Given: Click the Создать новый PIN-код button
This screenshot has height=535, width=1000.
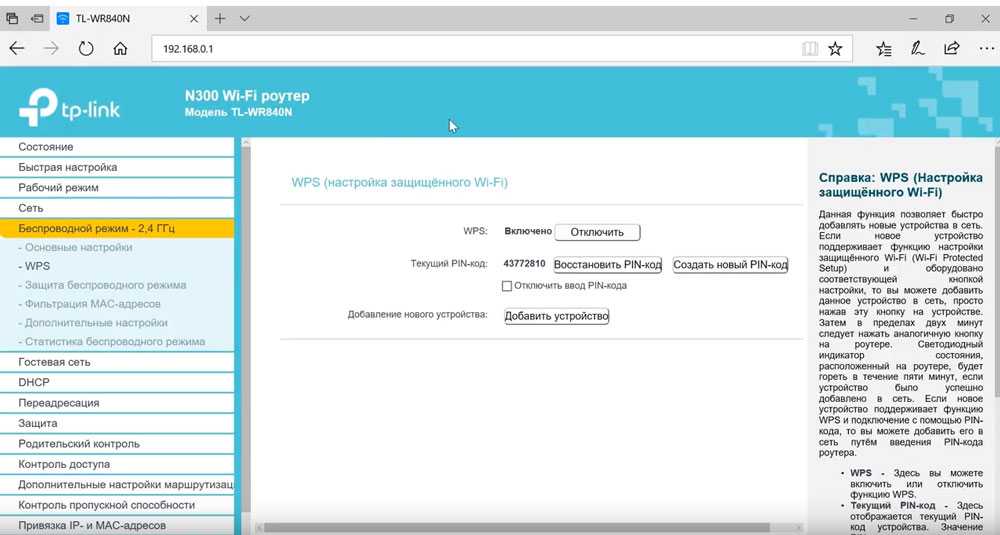Looking at the screenshot, I should coord(730,265).
